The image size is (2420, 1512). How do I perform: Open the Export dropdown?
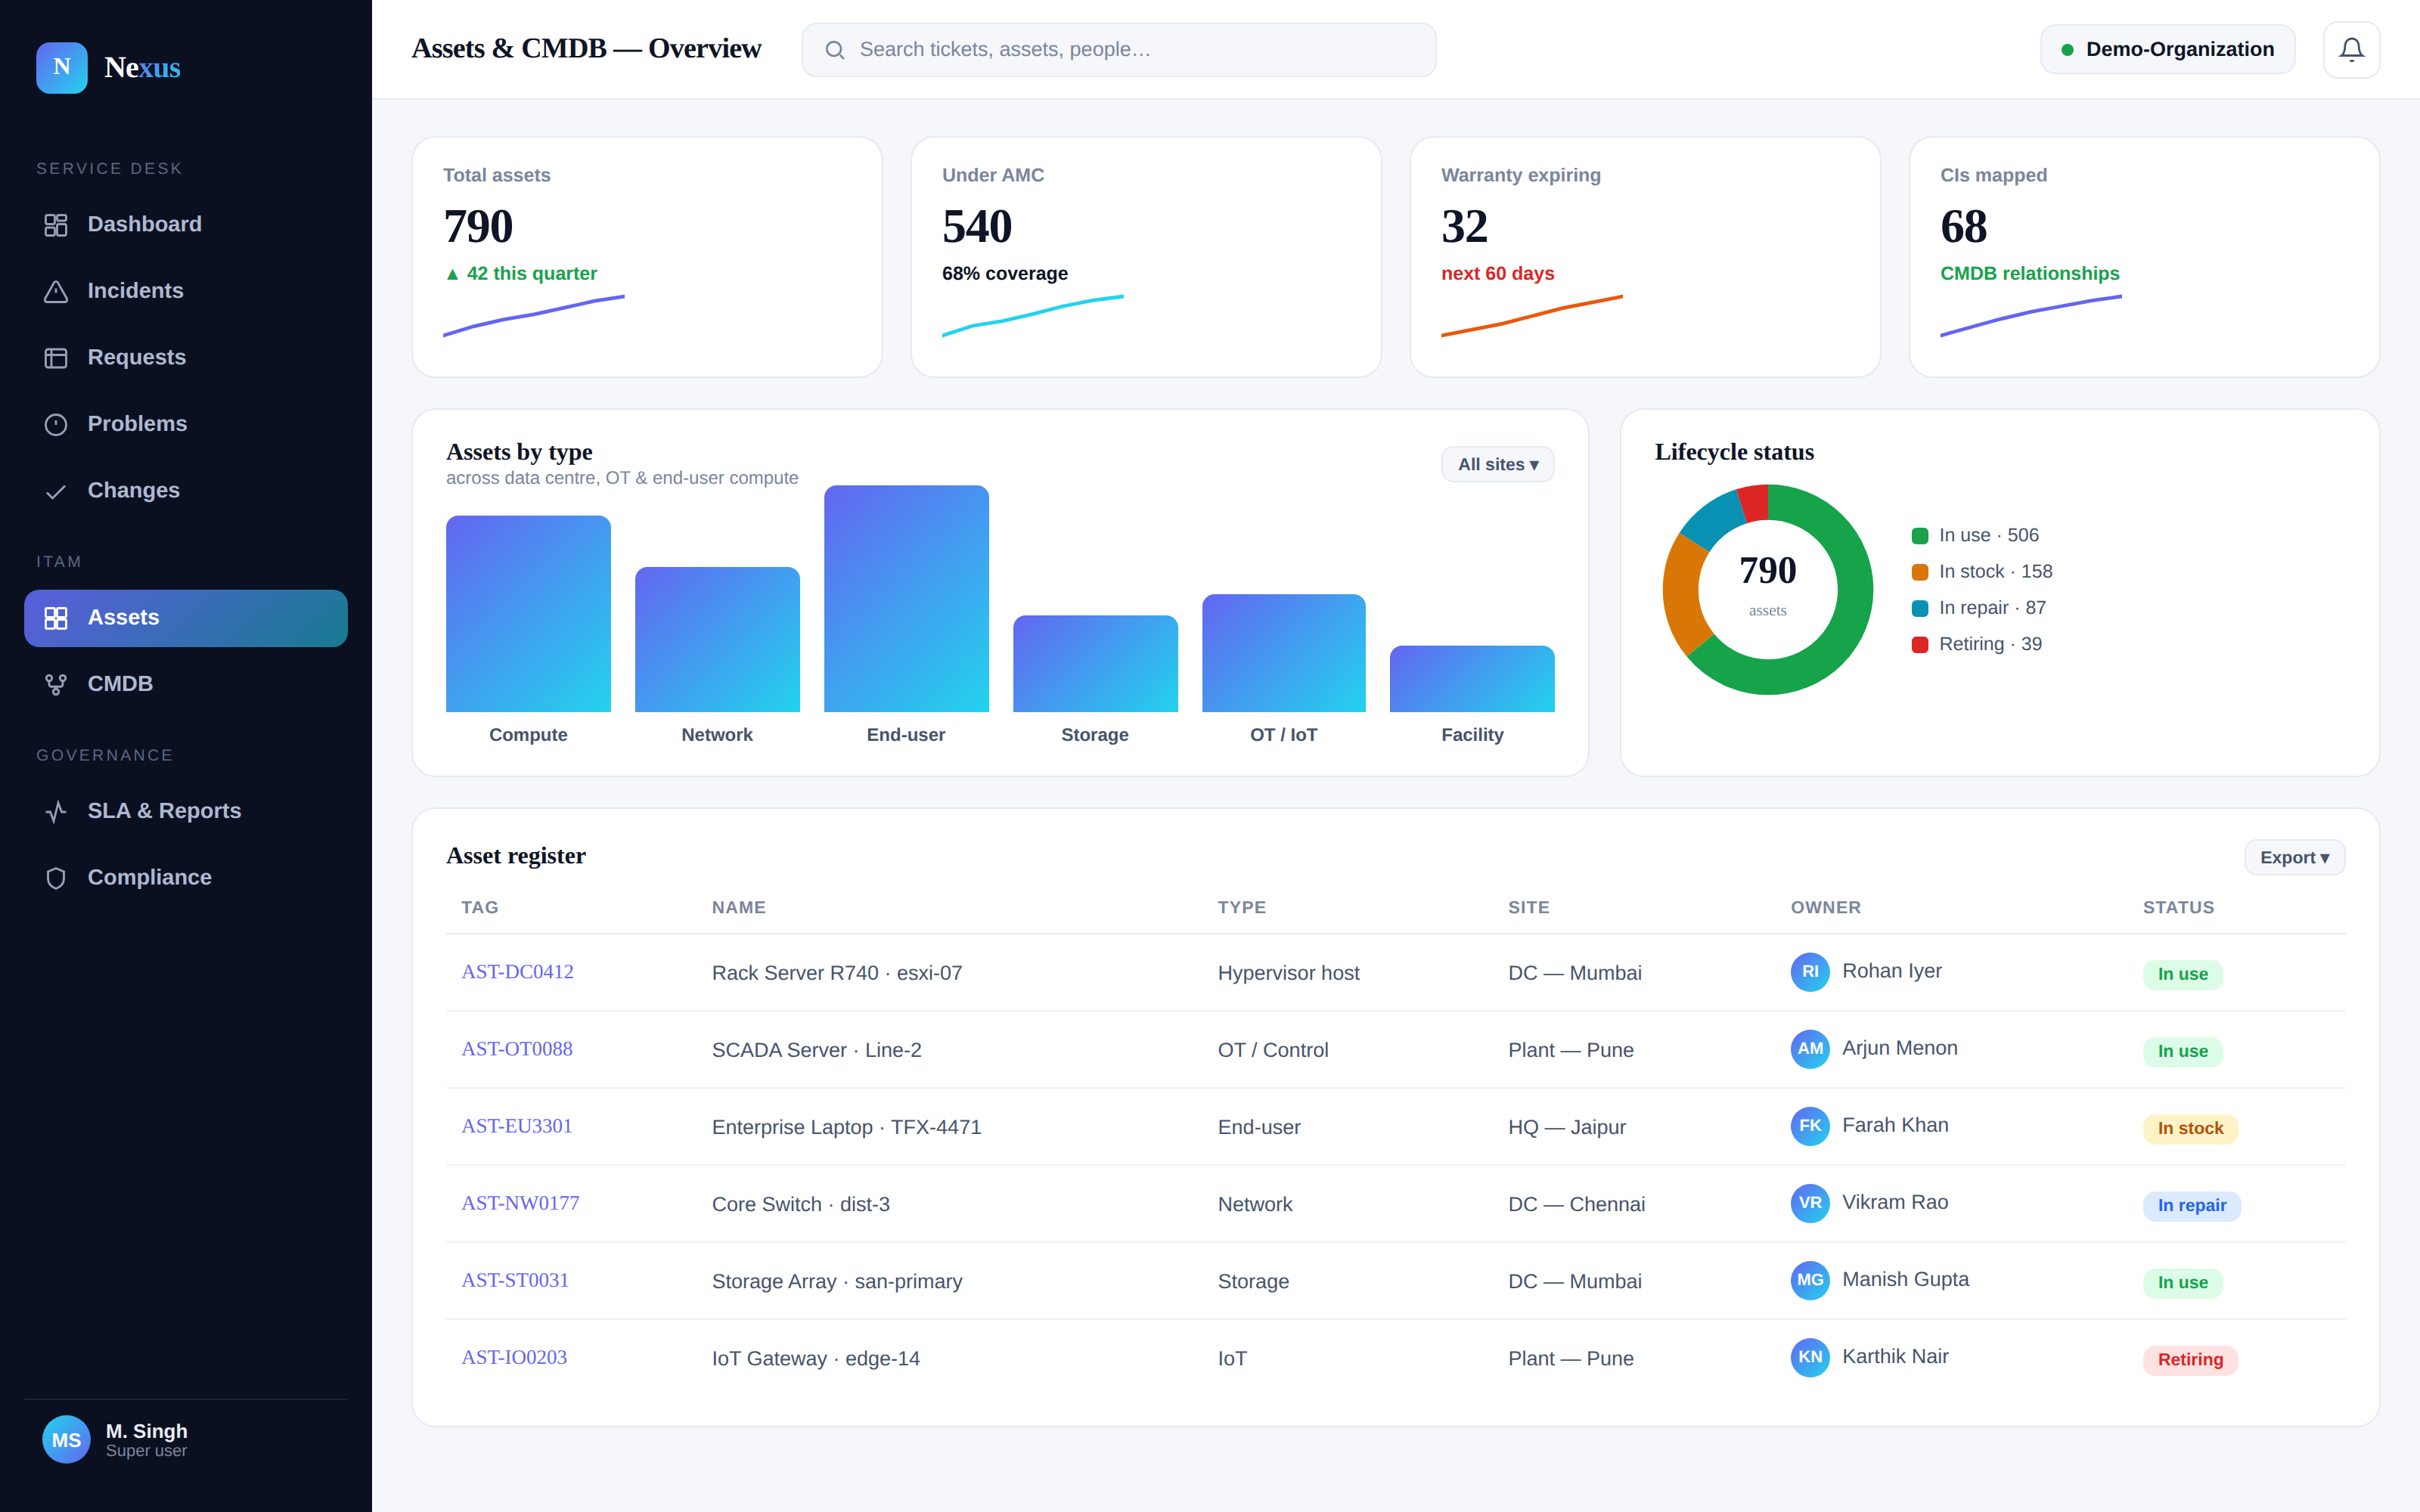click(x=2294, y=857)
